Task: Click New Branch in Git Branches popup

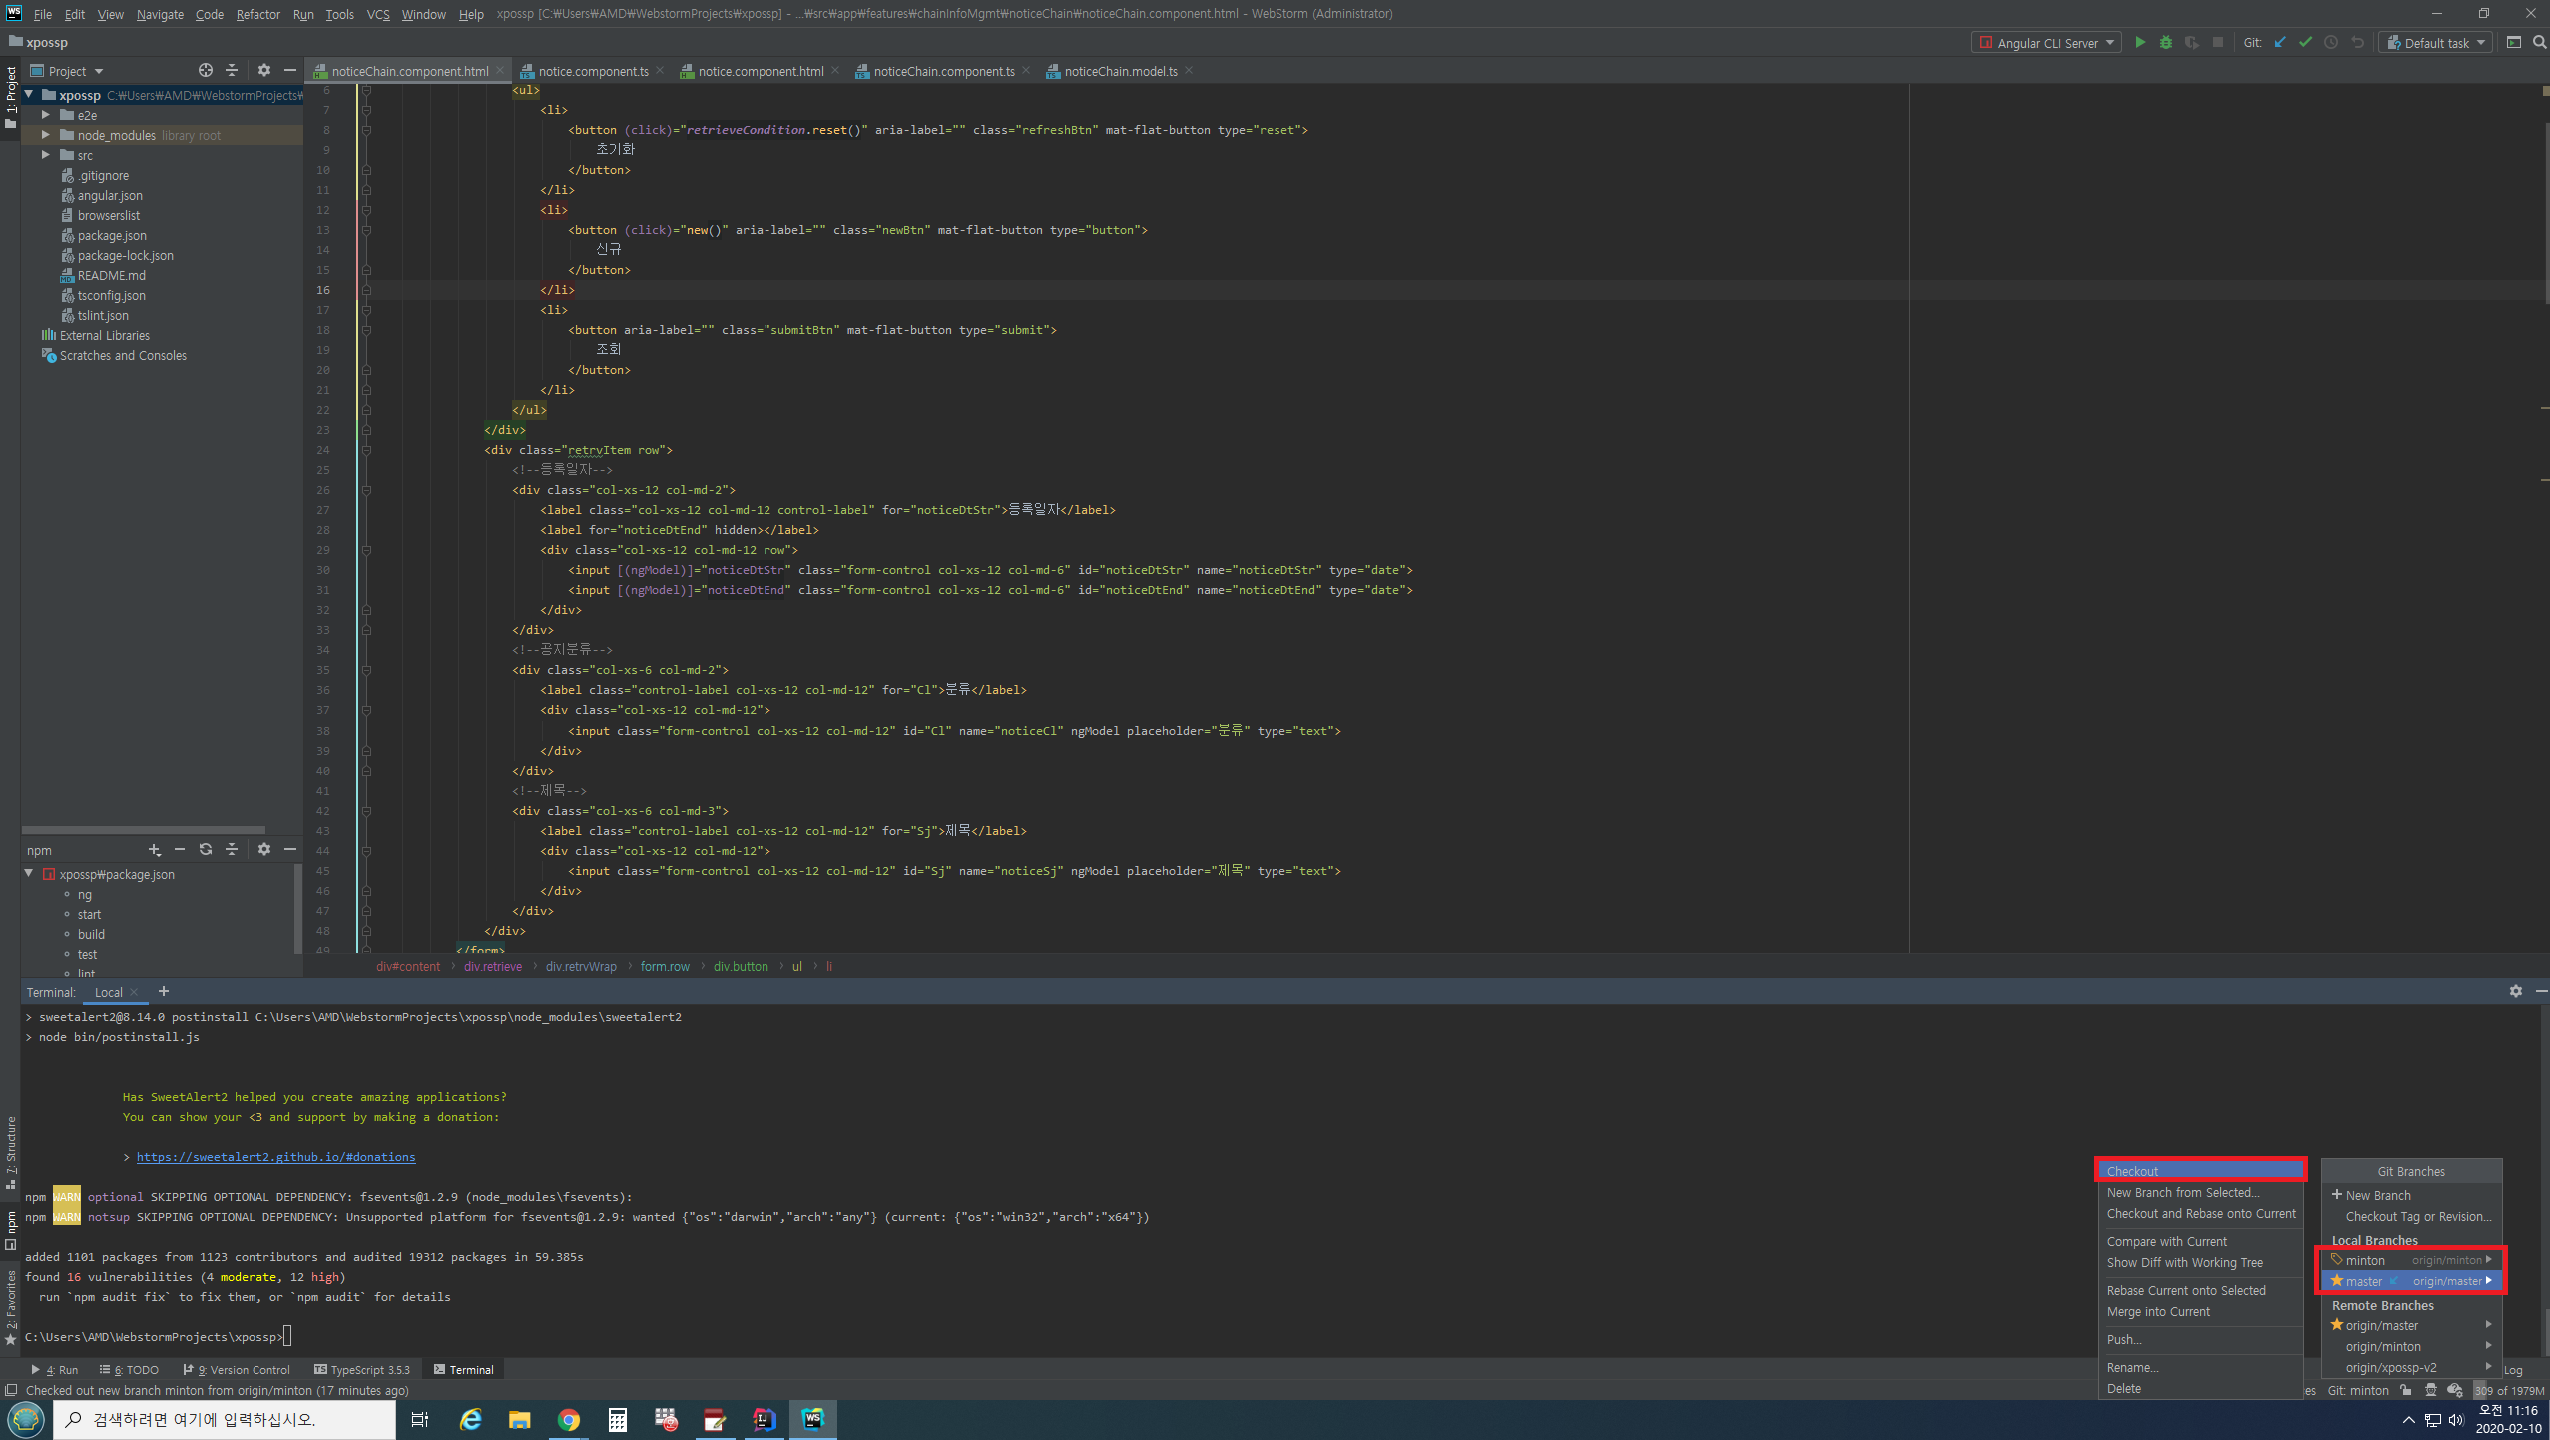Action: tap(2377, 1195)
